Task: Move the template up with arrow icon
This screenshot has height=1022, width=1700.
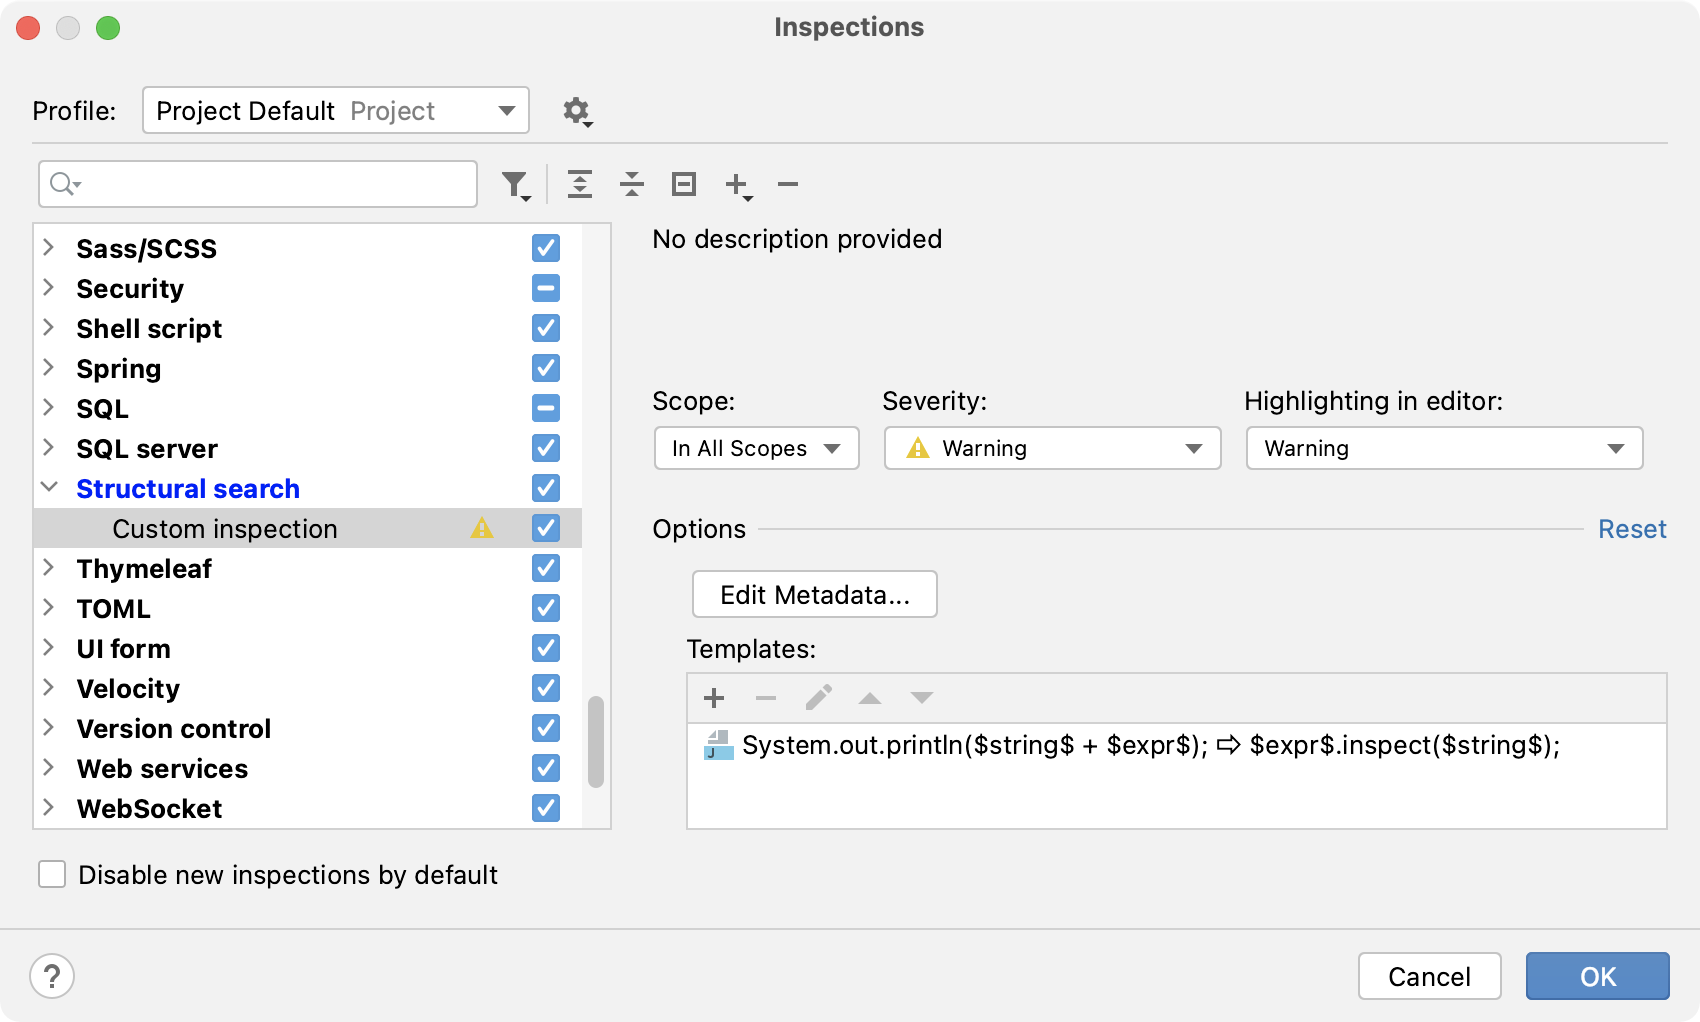Action: [x=869, y=697]
